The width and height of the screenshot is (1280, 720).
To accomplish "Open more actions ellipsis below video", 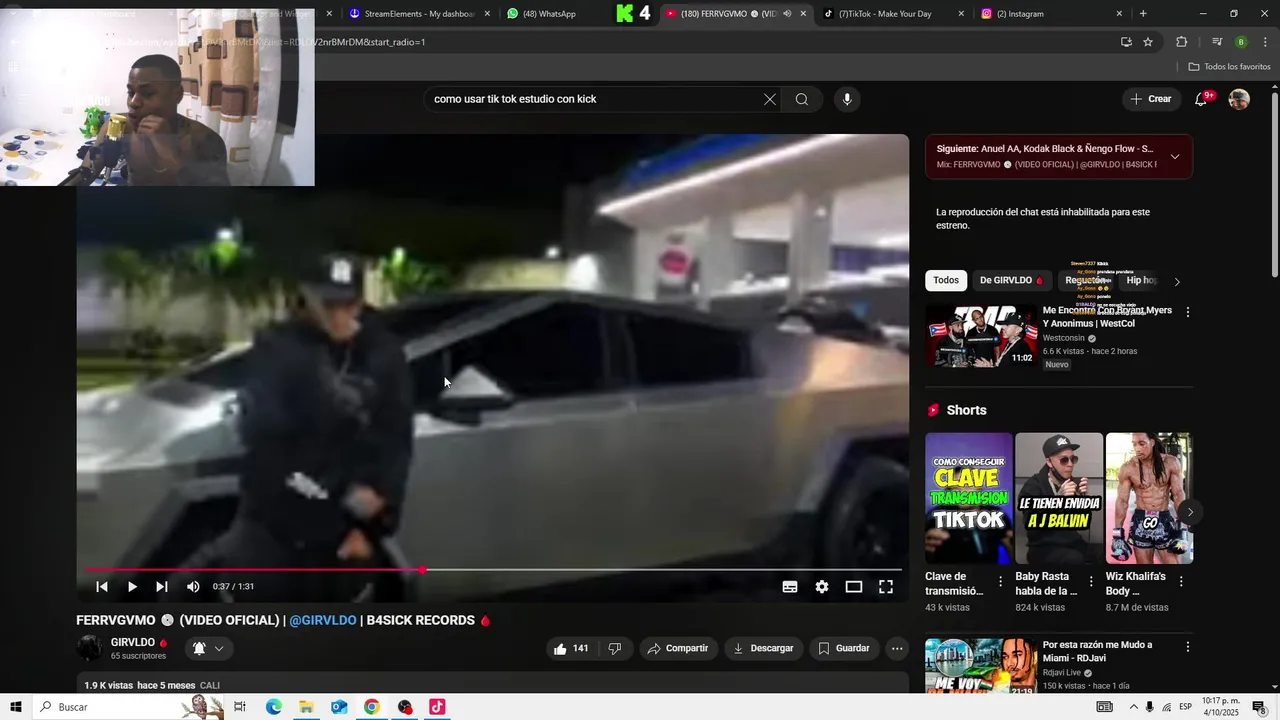I will (897, 649).
